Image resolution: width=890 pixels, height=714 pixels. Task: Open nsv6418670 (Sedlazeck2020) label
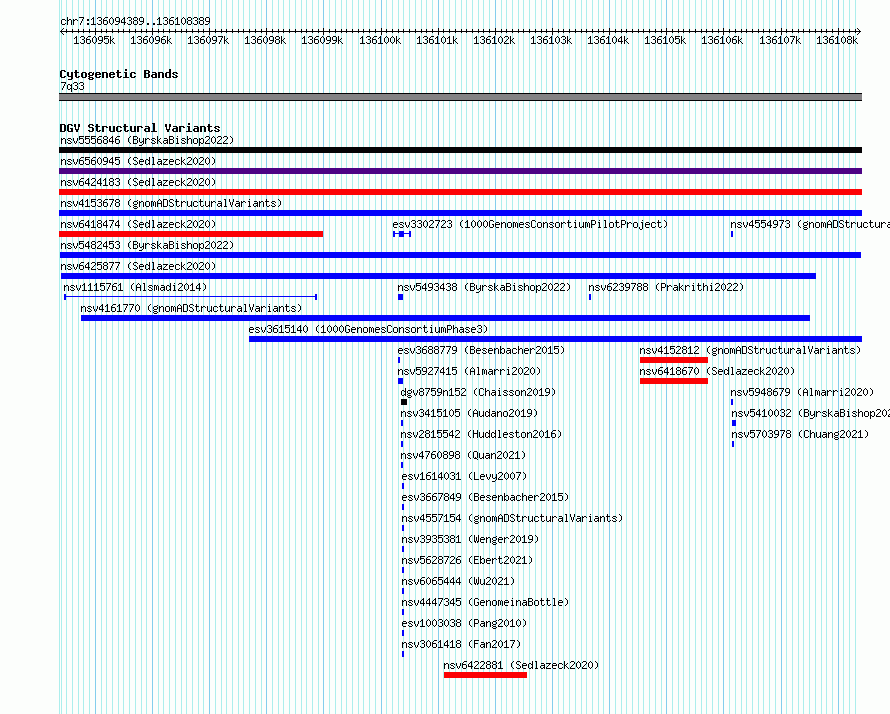[x=717, y=371]
